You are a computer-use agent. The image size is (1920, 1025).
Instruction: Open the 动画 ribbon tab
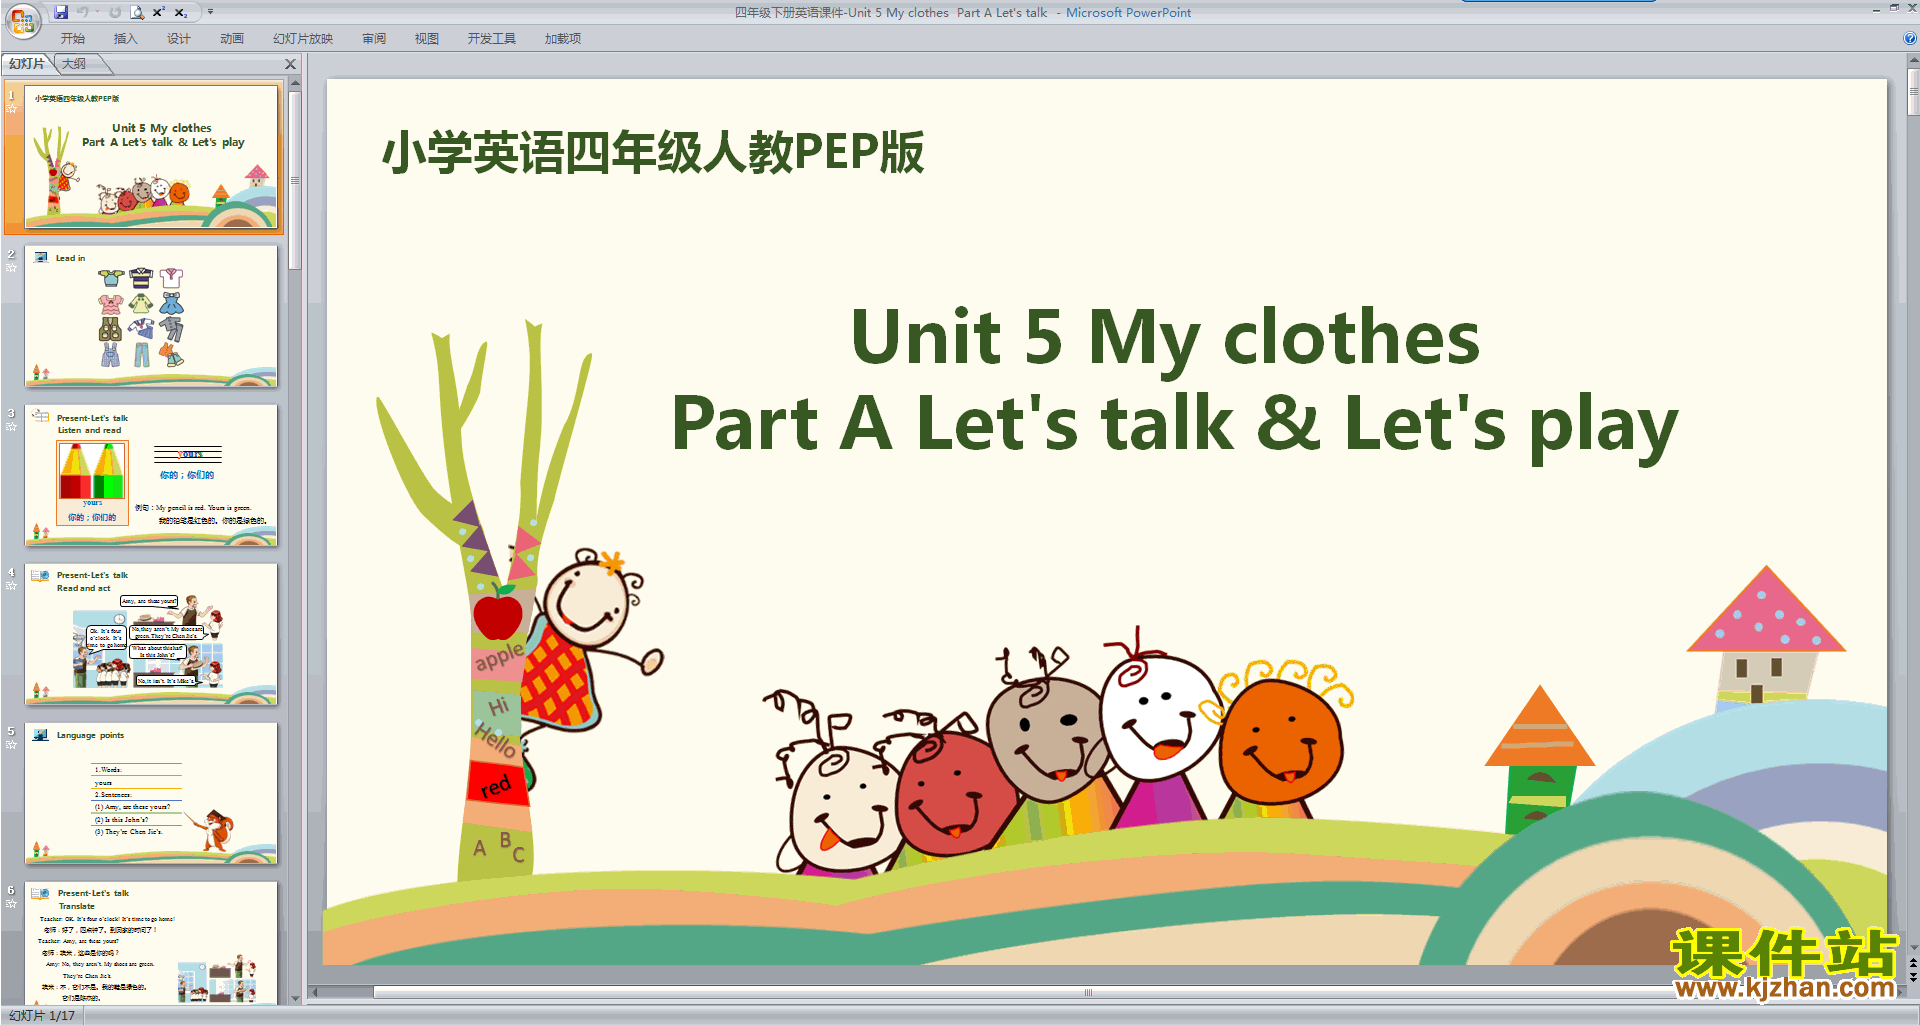click(x=232, y=39)
